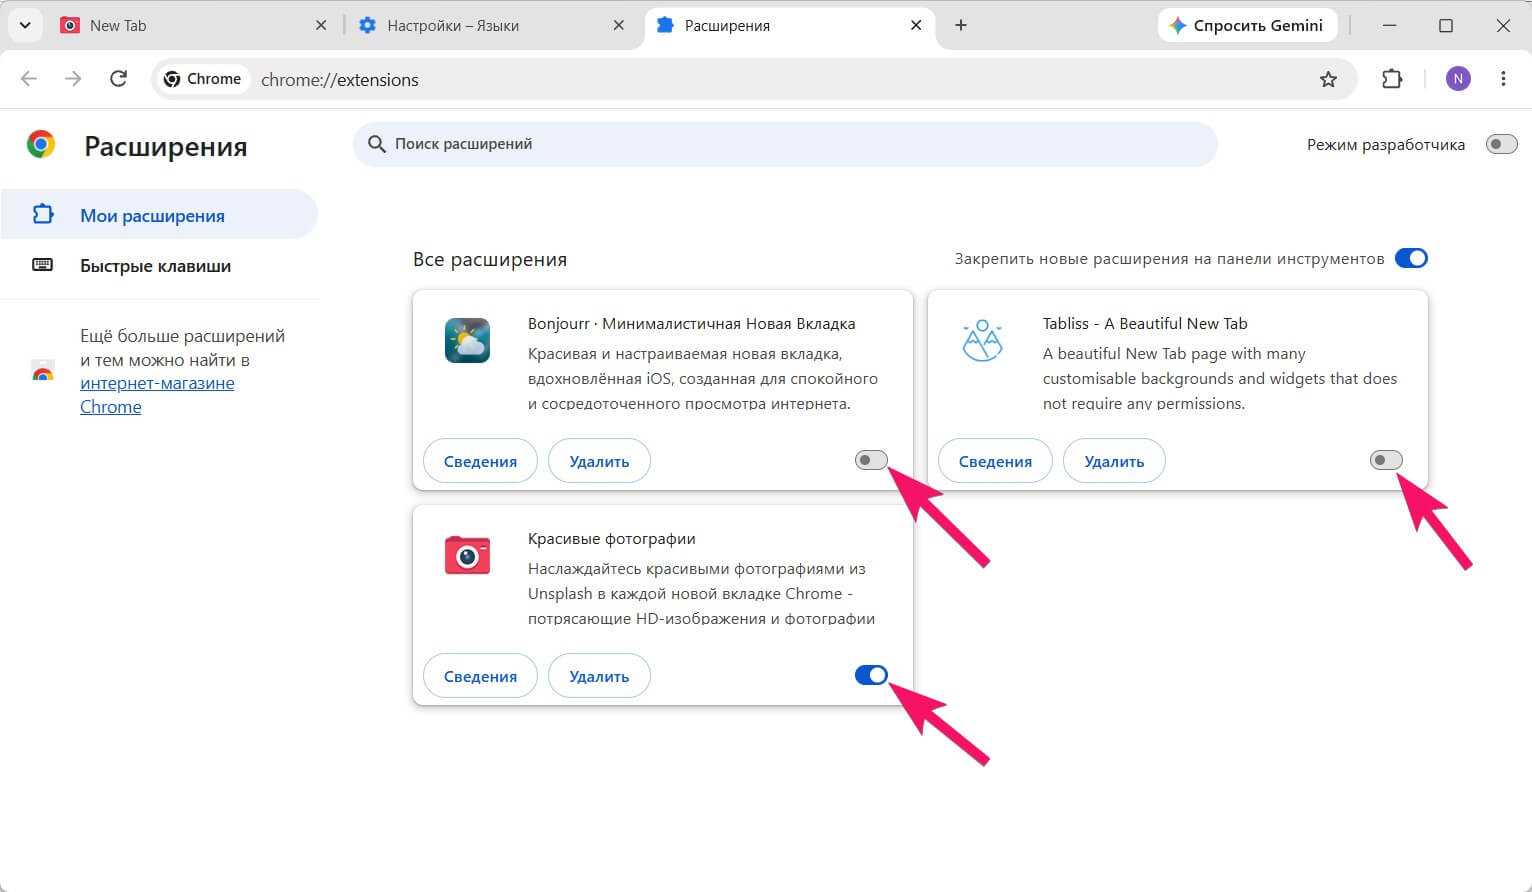Click Удалить on the Tabliss card
This screenshot has height=892, width=1532.
coord(1114,461)
